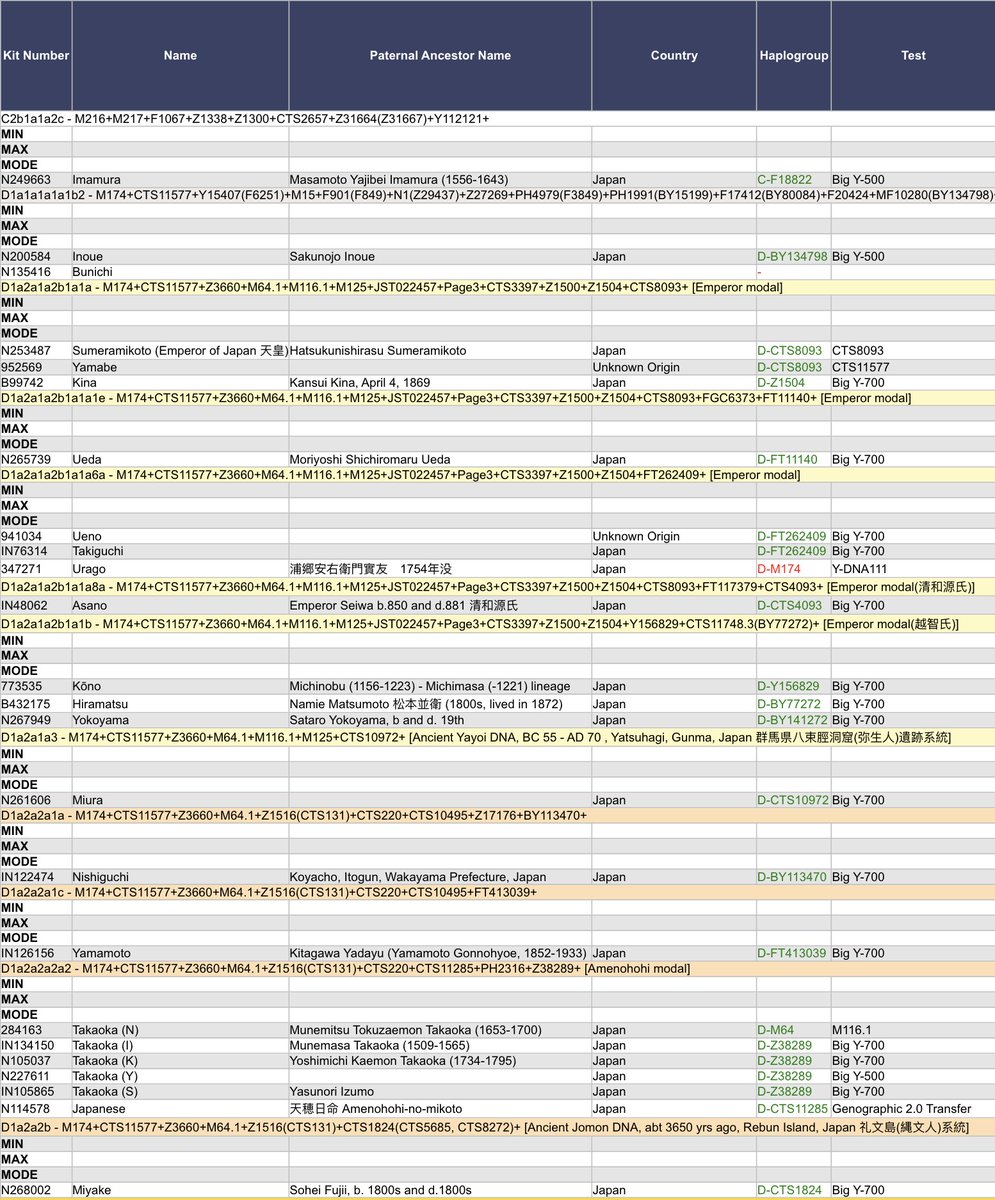The width and height of the screenshot is (995, 1200).
Task: Click the Y-DNA111 test cell
Action: tap(913, 568)
